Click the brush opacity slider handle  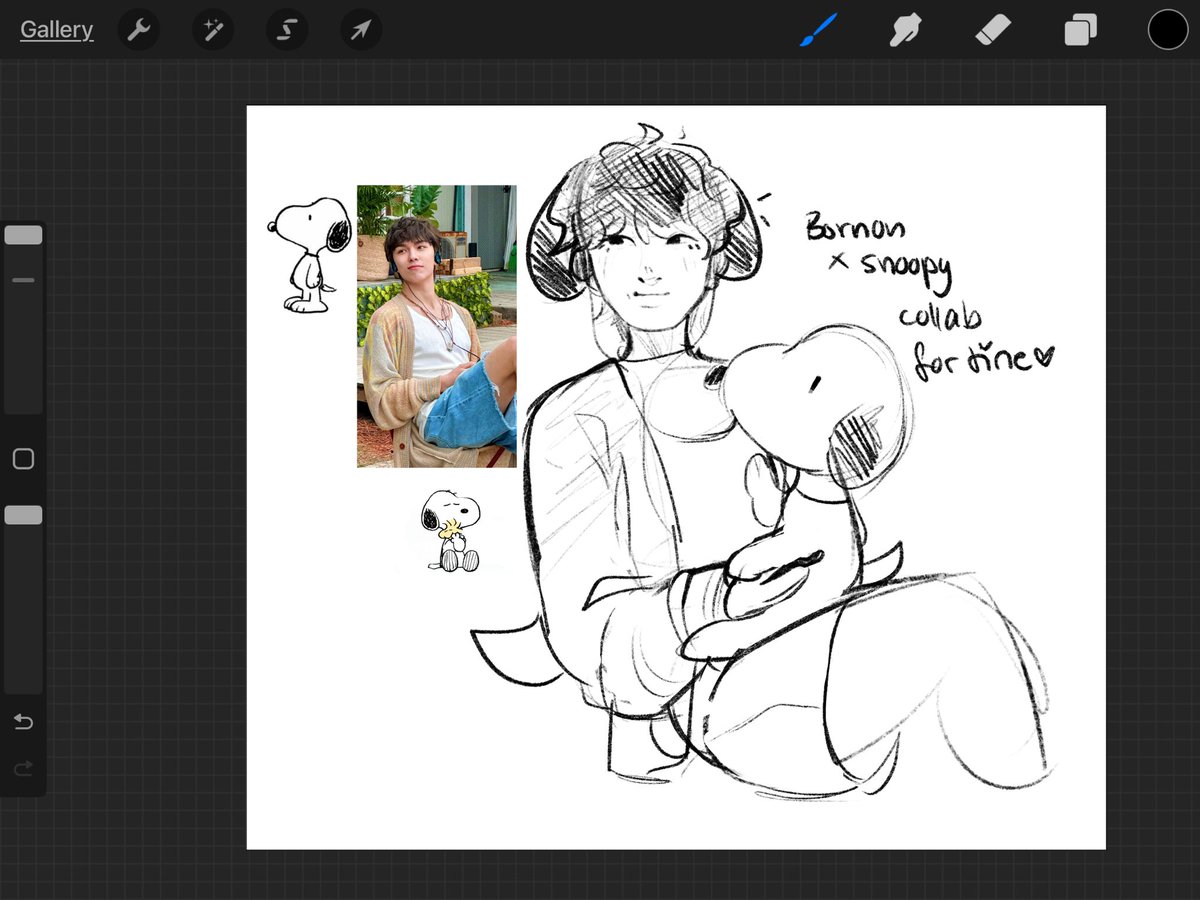(23, 515)
